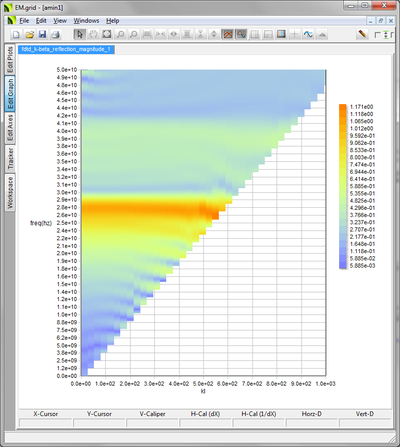400x447 pixels.
Task: Open the File menu
Action: pos(24,21)
